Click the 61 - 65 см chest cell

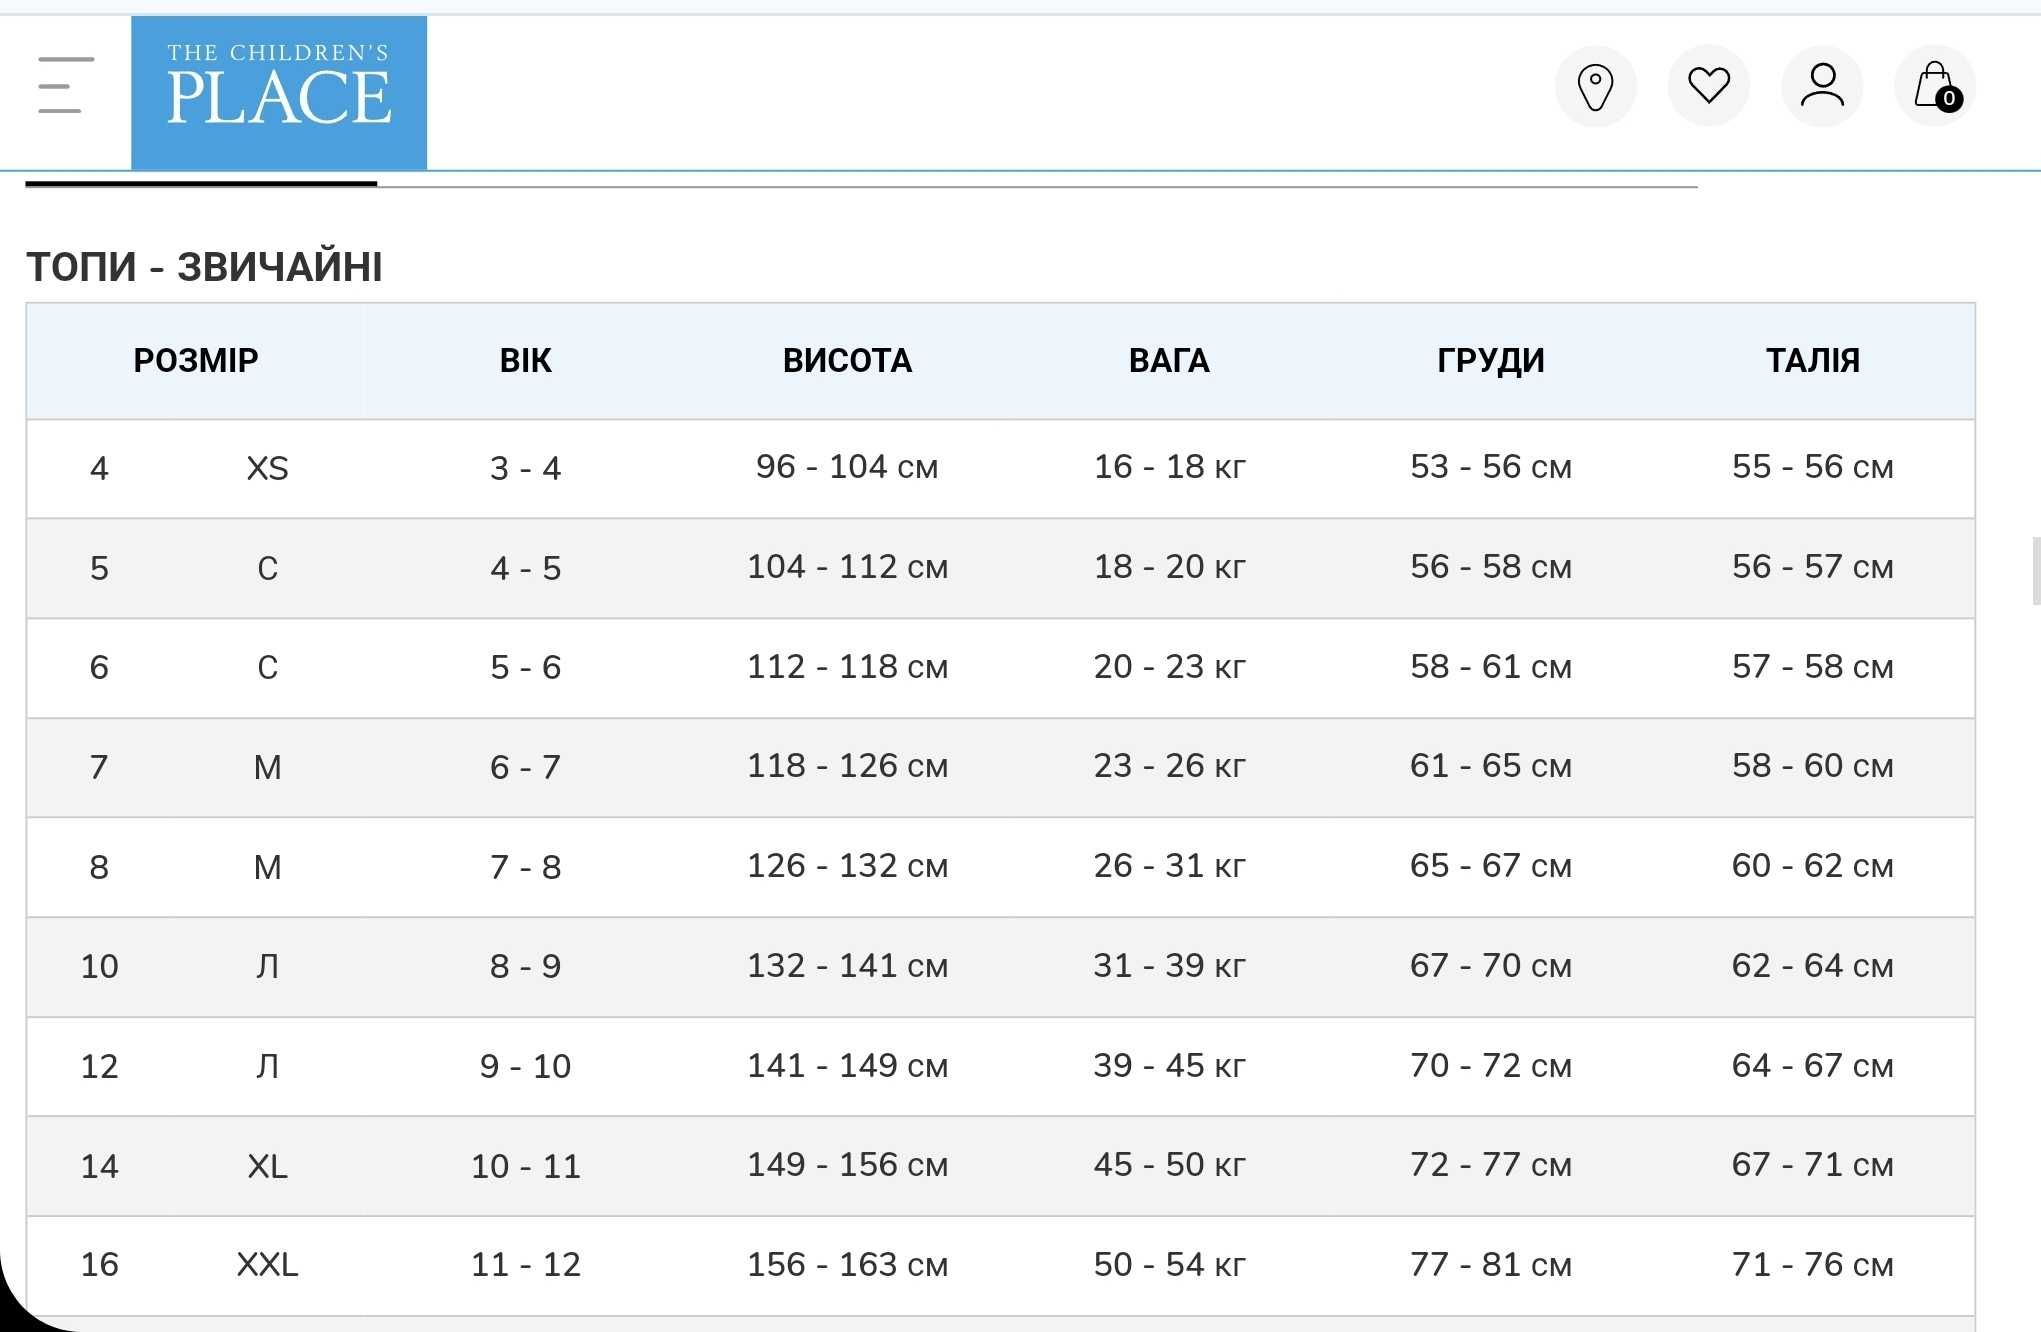coord(1491,765)
